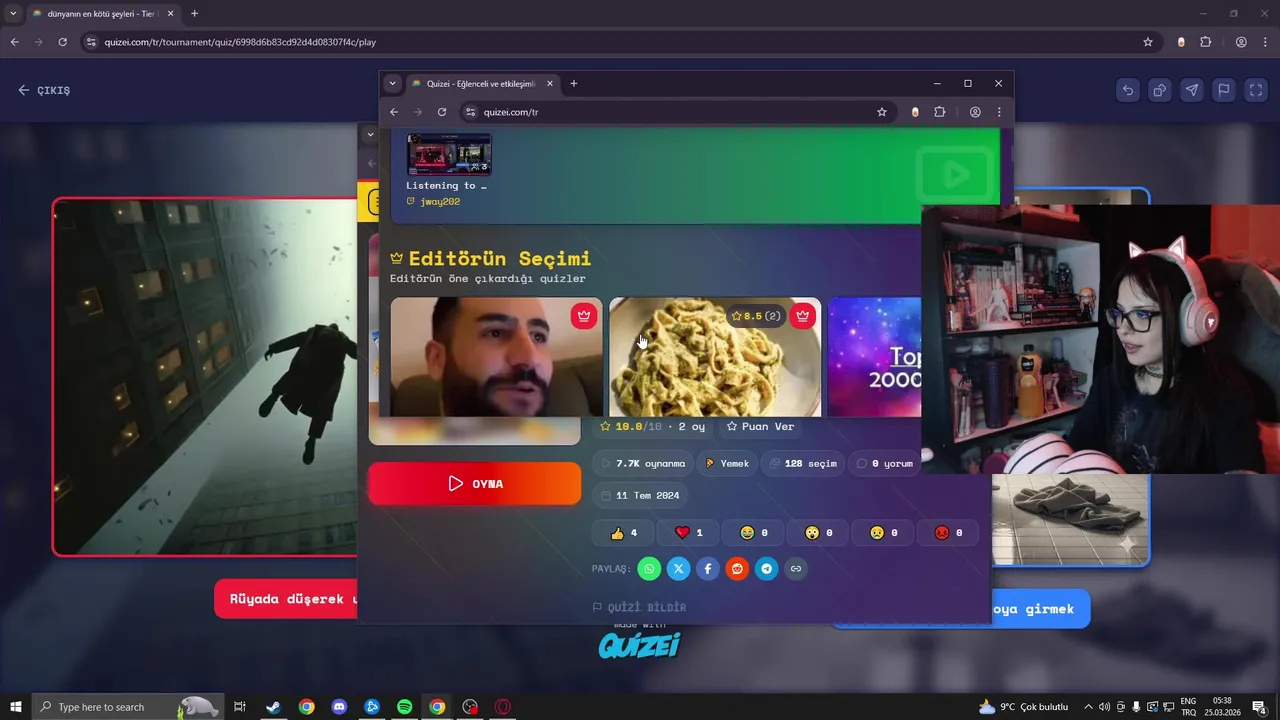
Task: Open Discord from the taskbar
Action: [339, 707]
